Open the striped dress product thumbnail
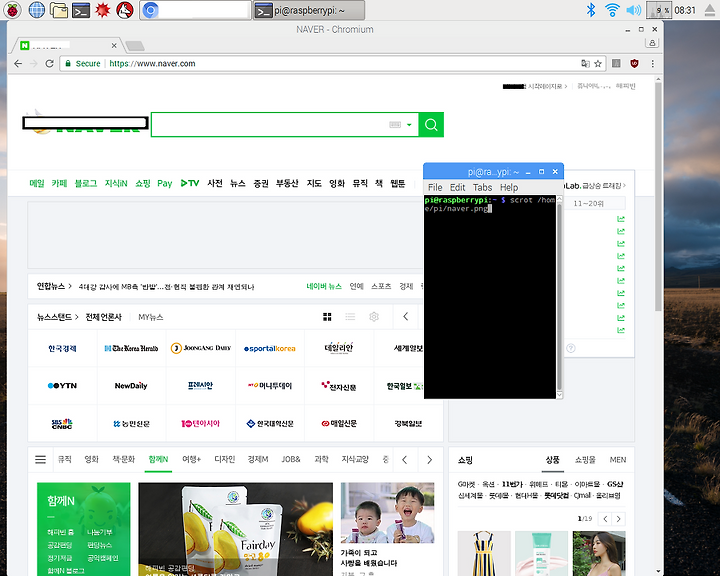The width and height of the screenshot is (720, 576). click(484, 553)
